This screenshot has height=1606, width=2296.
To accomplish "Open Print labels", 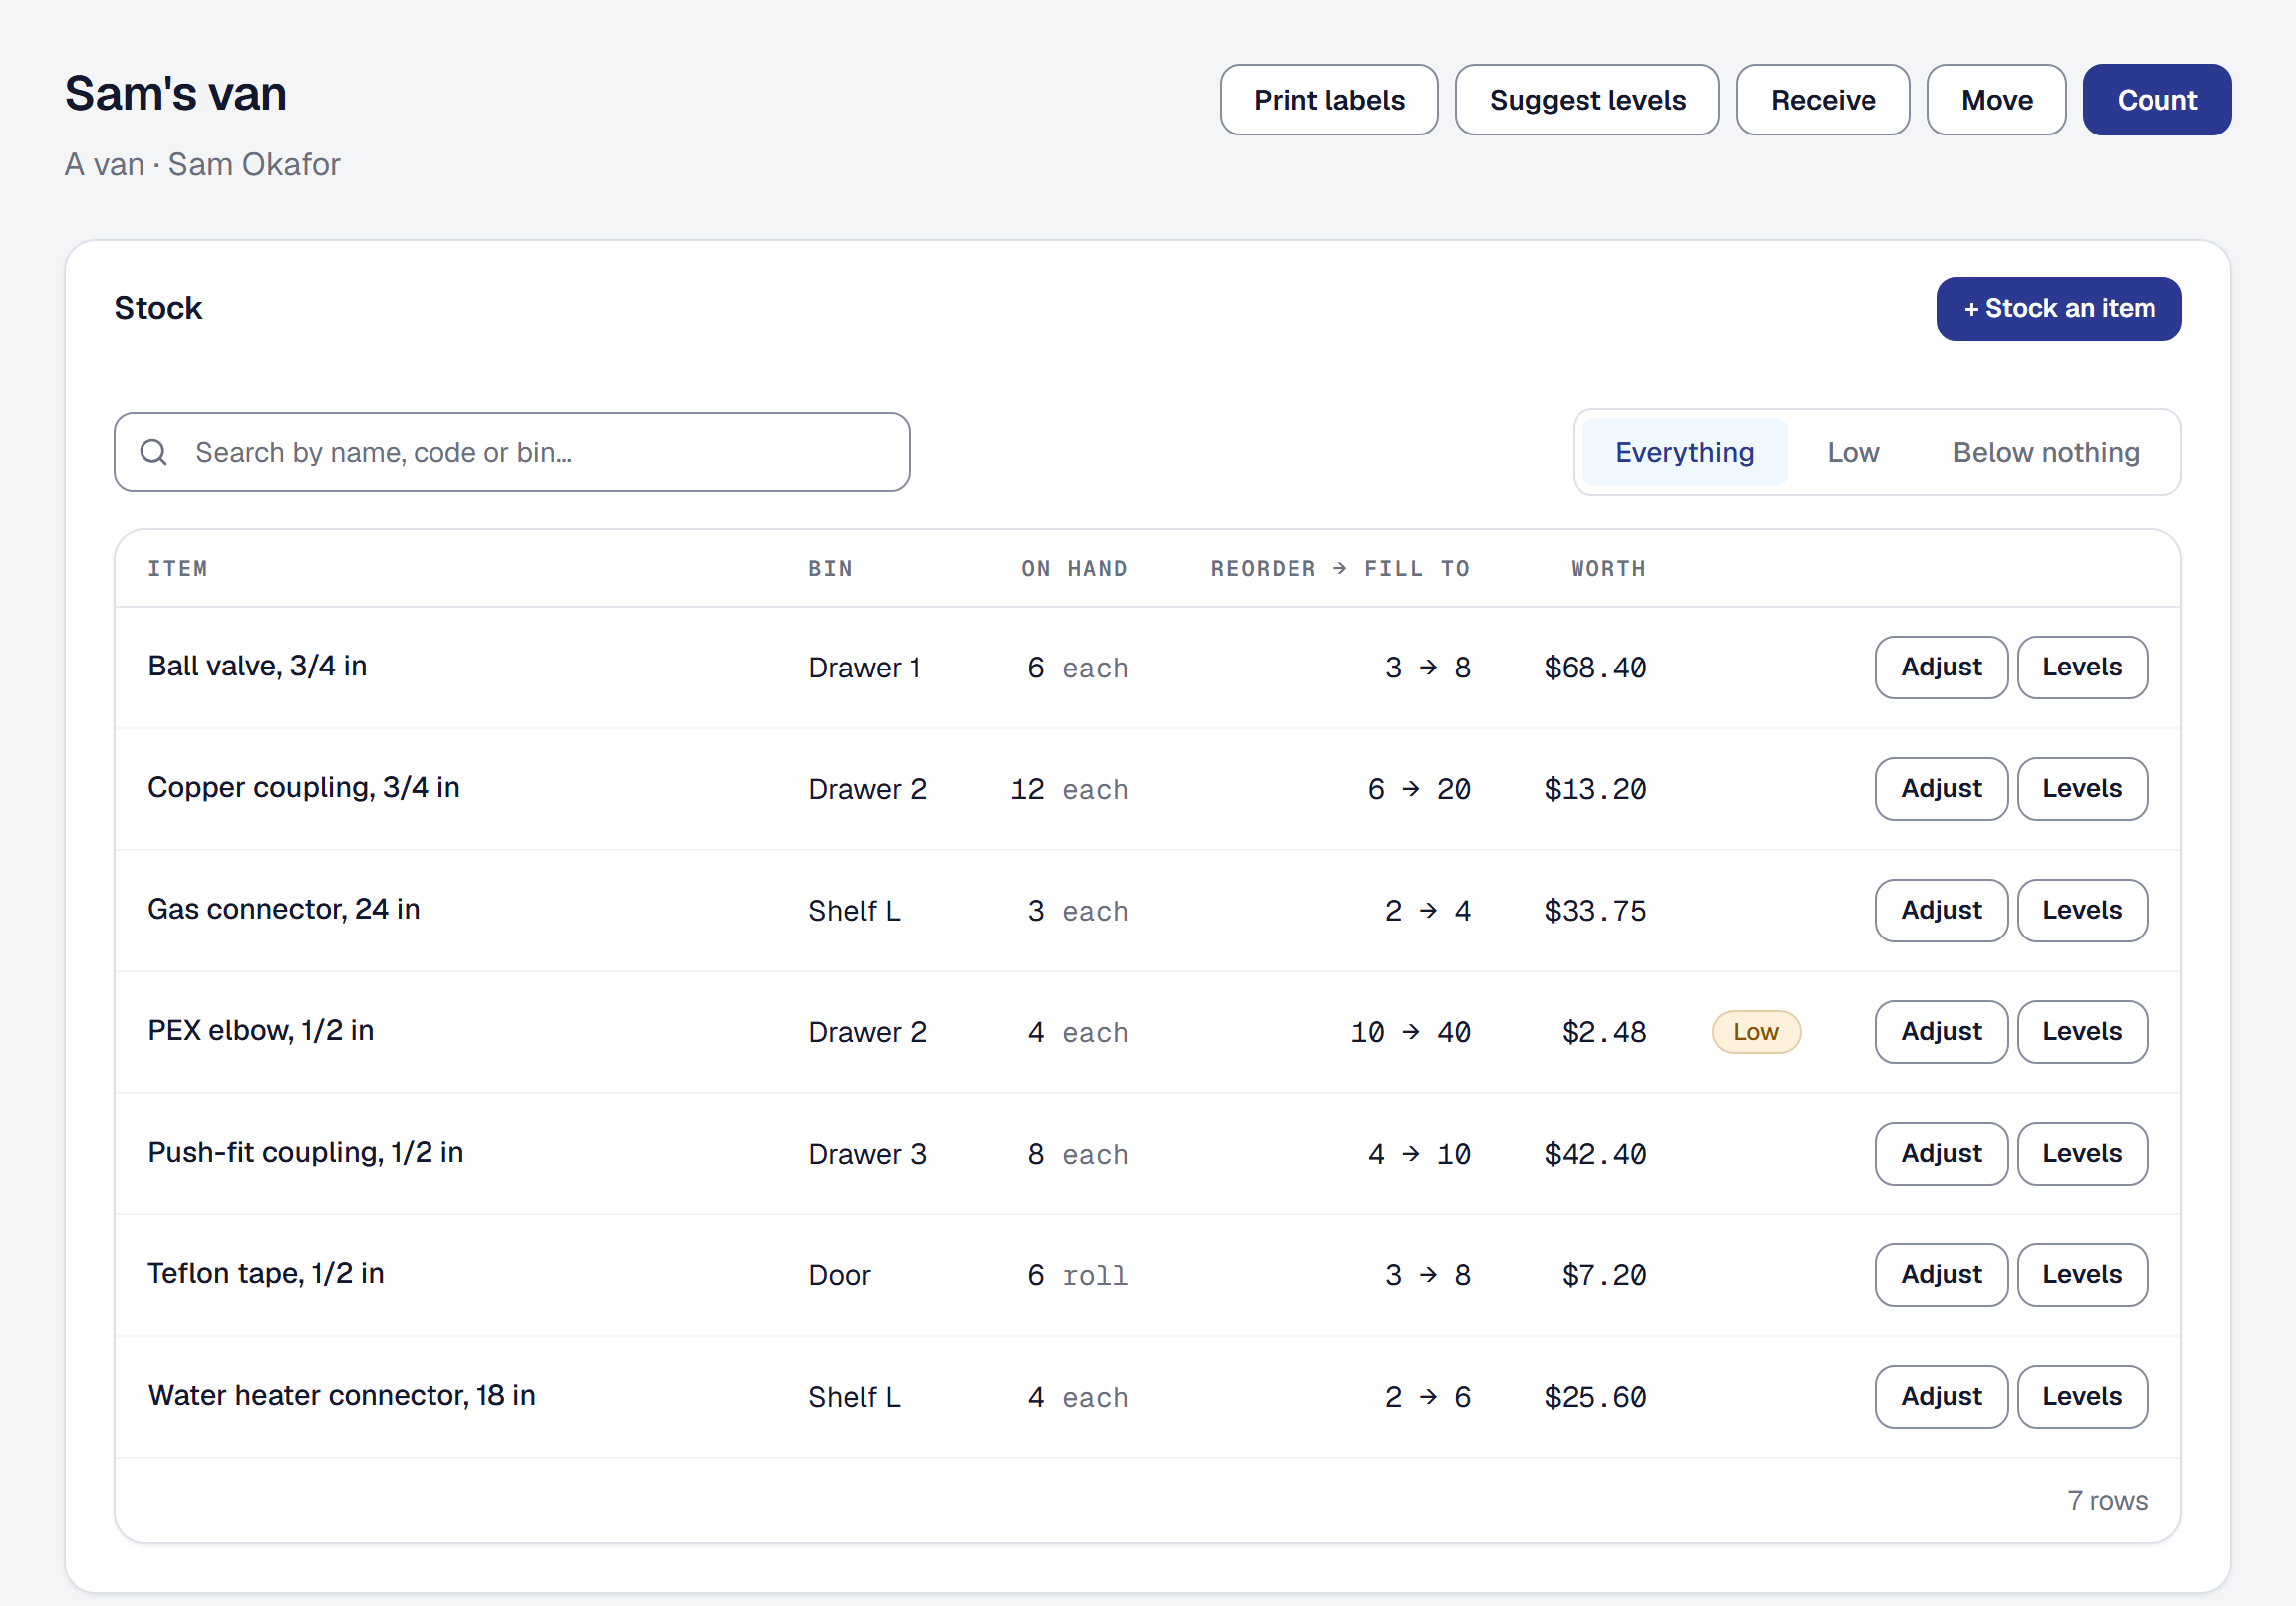I will click(1328, 100).
